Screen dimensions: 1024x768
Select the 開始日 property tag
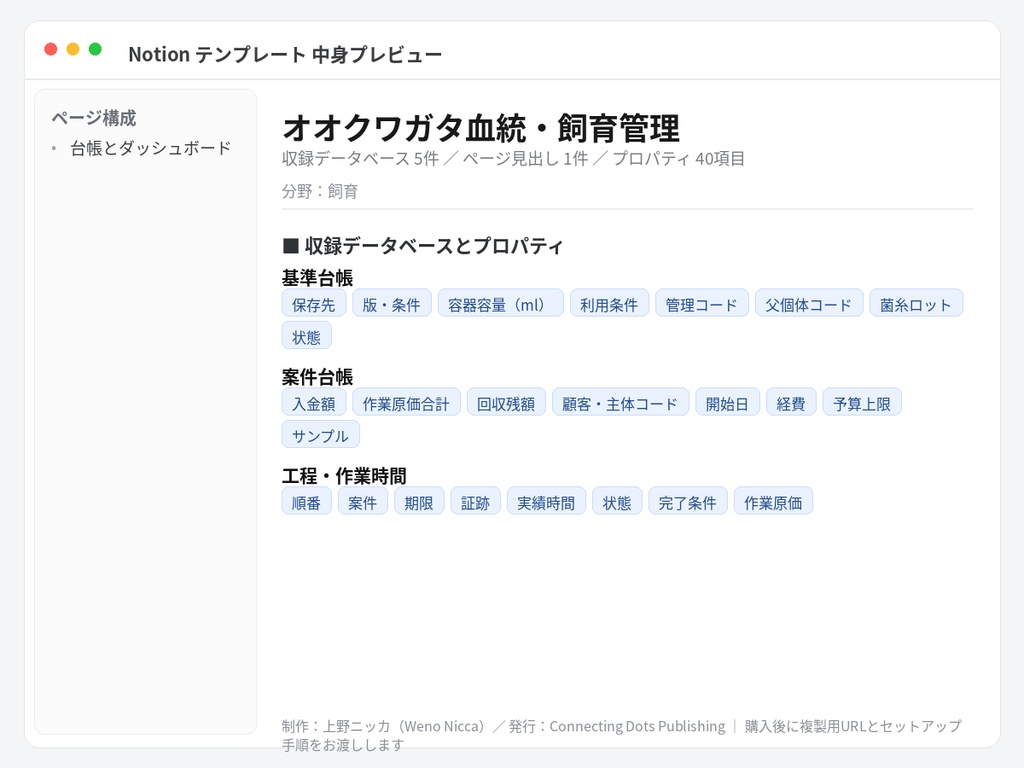point(728,402)
